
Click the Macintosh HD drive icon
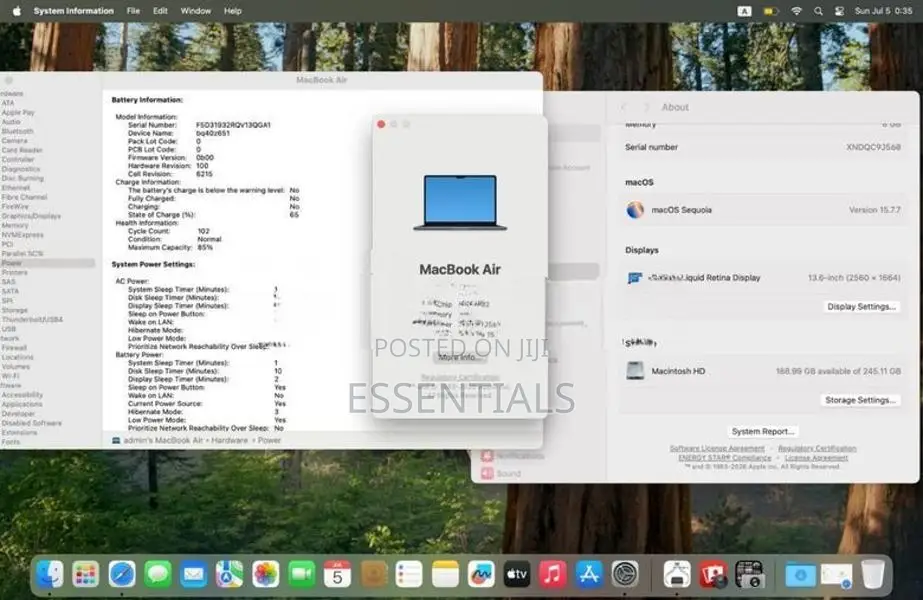point(635,371)
